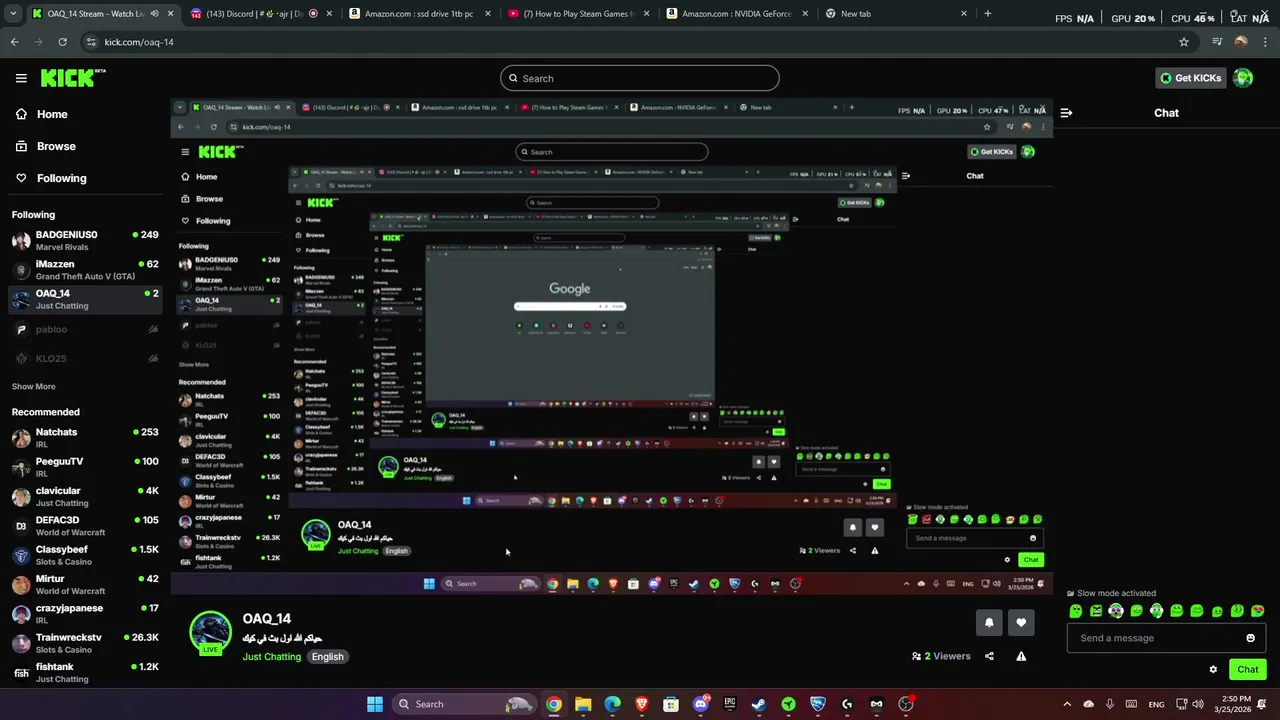Mute the OAQ_14 Stream tab audio

154,14
